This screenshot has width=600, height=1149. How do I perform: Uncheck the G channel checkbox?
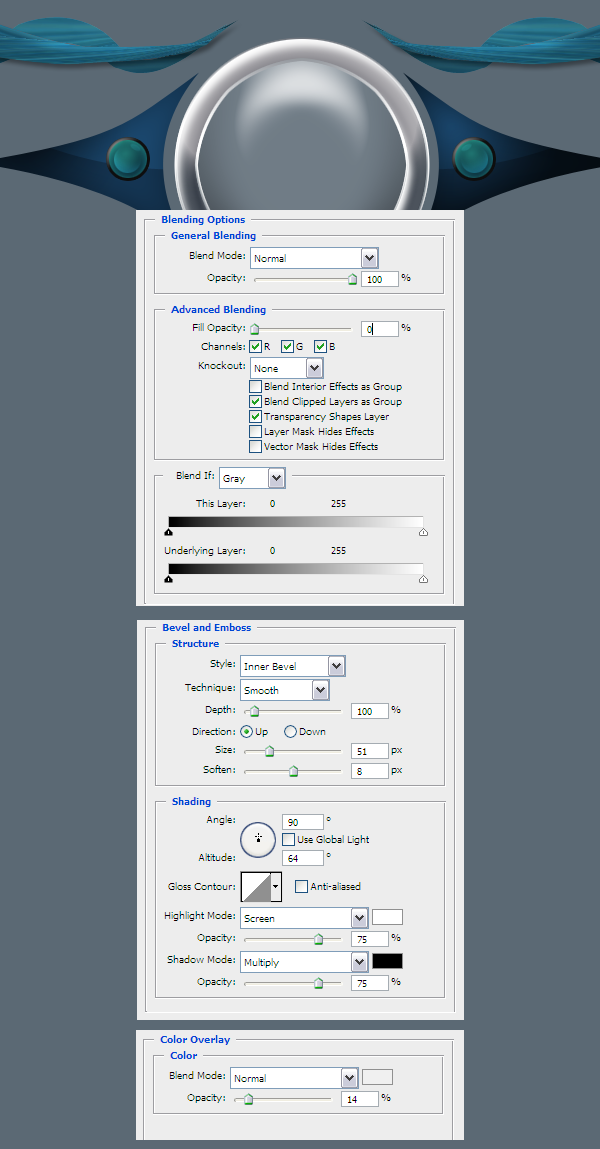coord(287,347)
